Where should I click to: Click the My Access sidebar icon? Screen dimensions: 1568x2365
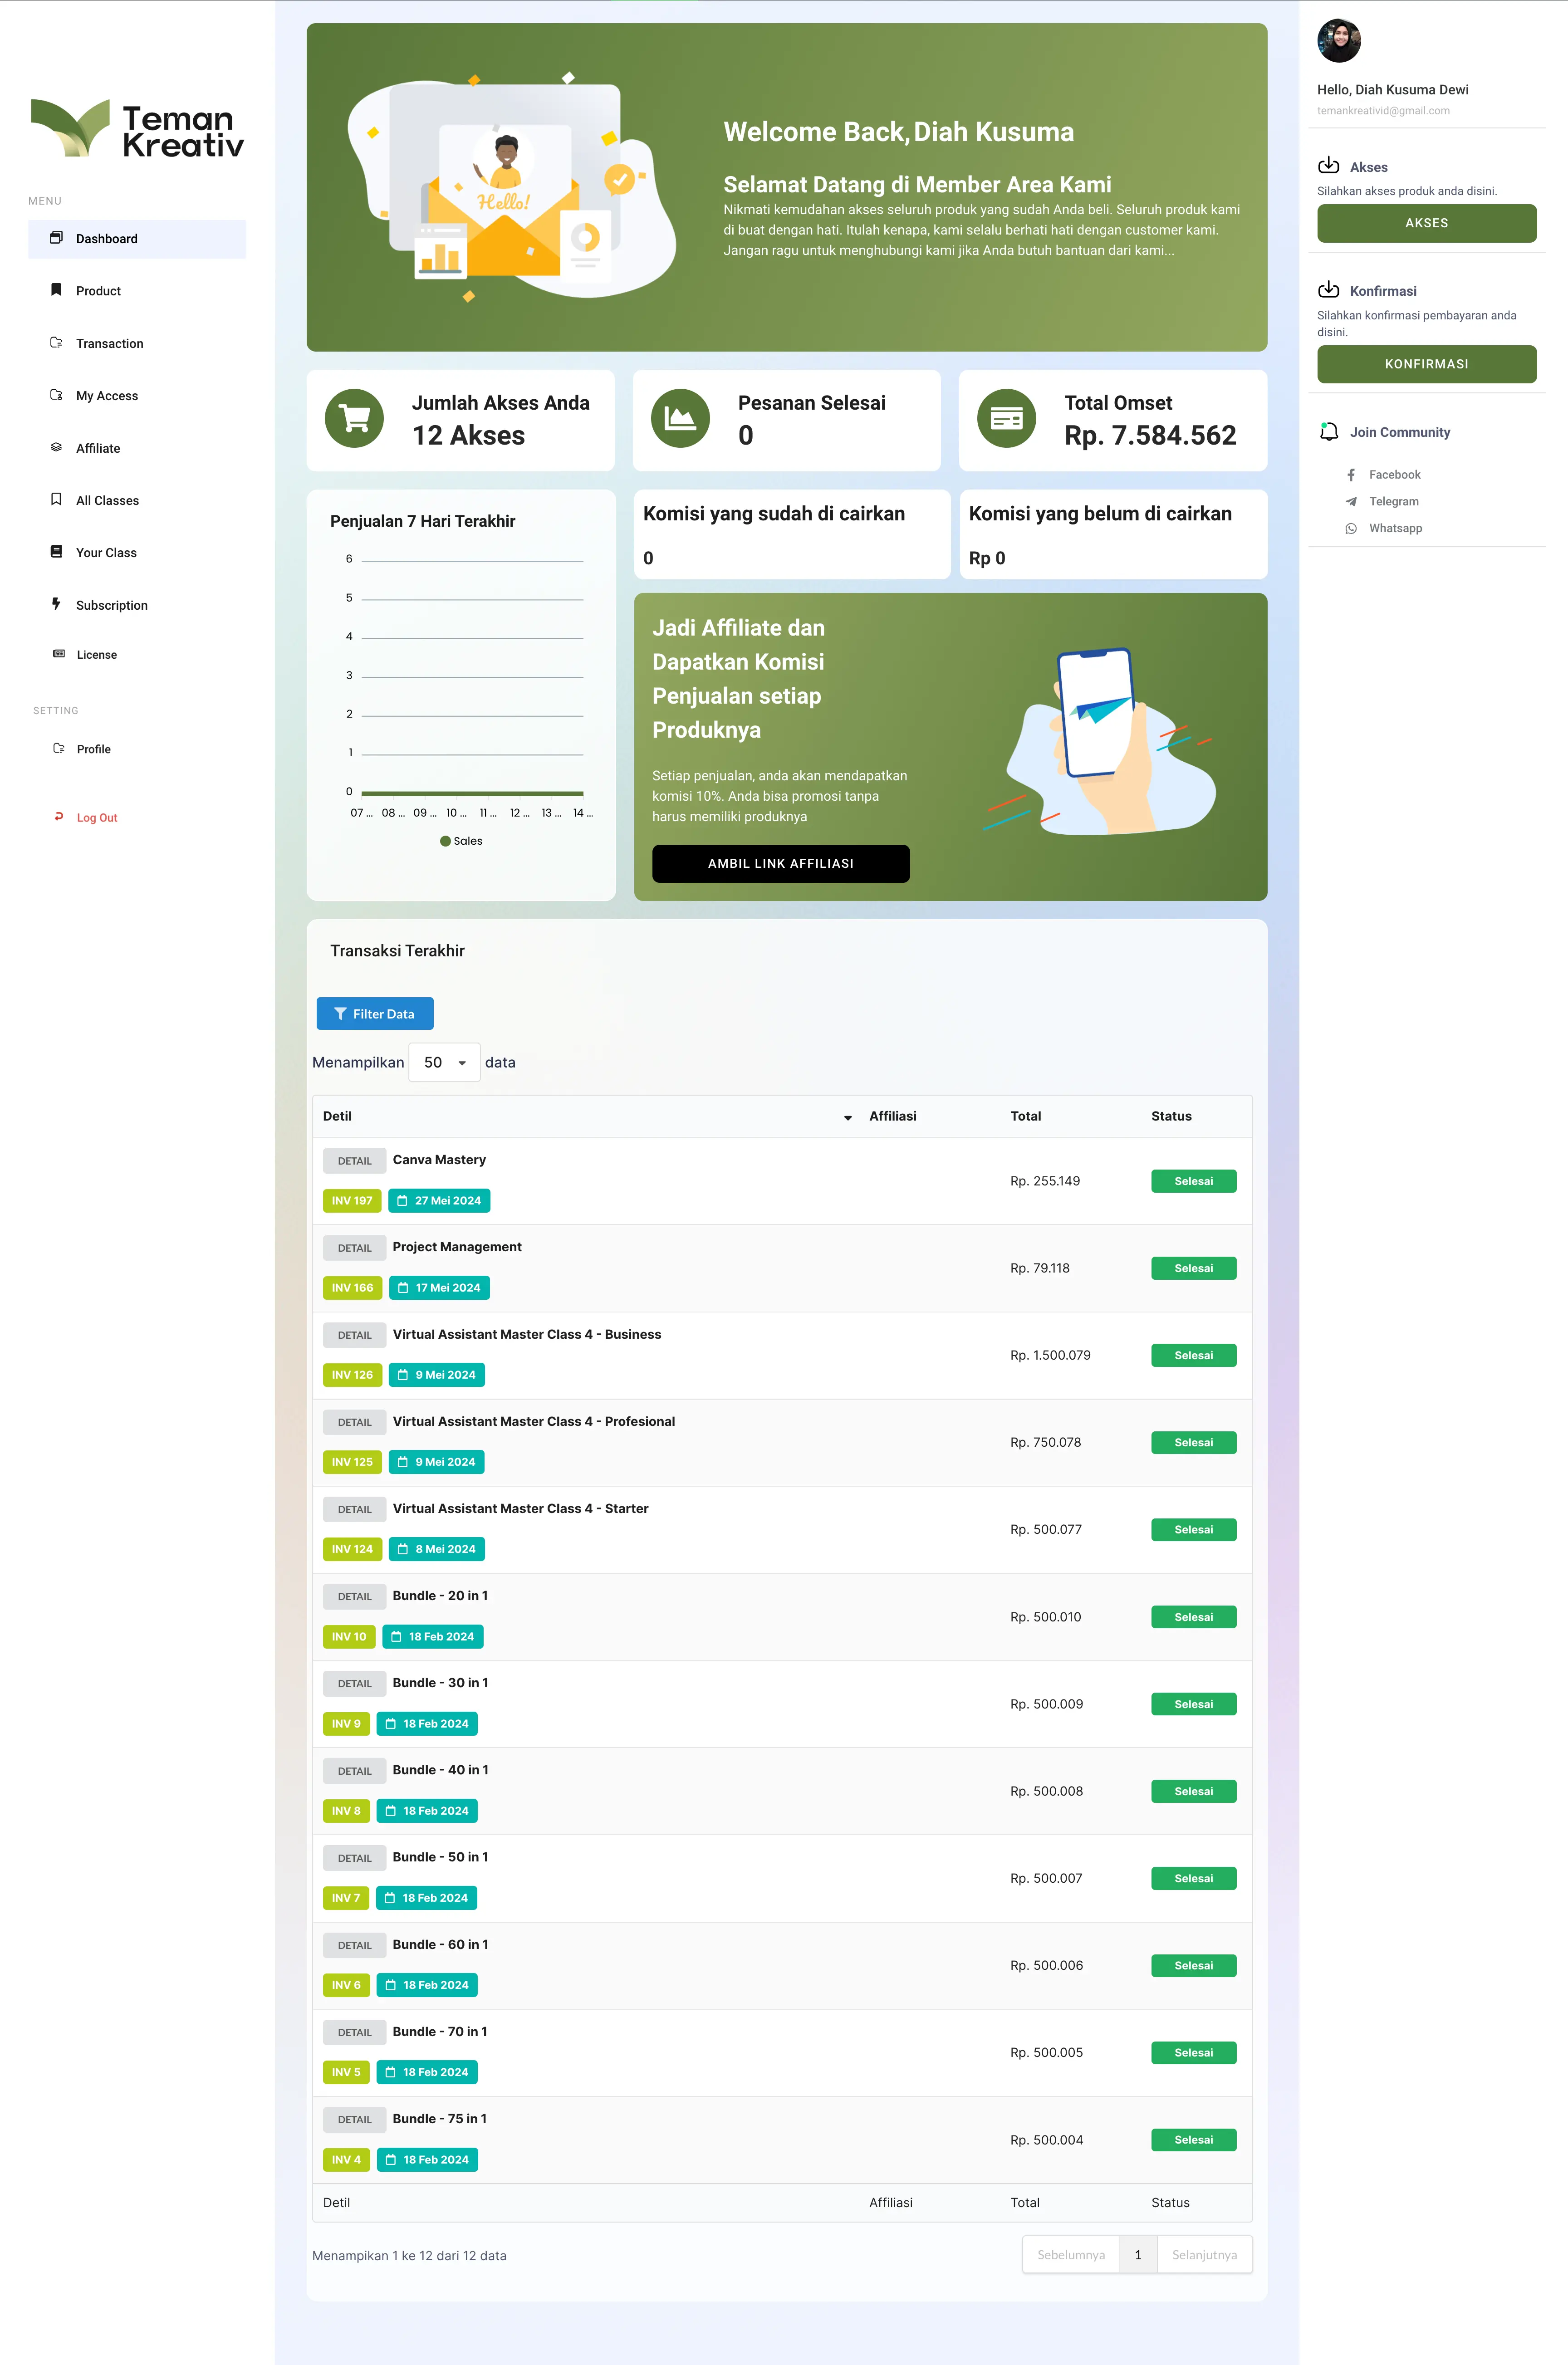pos(56,395)
